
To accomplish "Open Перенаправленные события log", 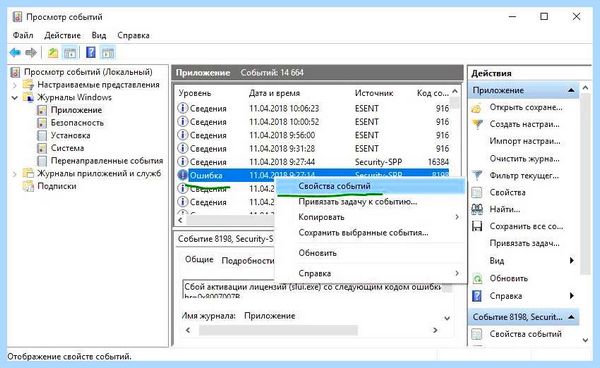I will (107, 161).
